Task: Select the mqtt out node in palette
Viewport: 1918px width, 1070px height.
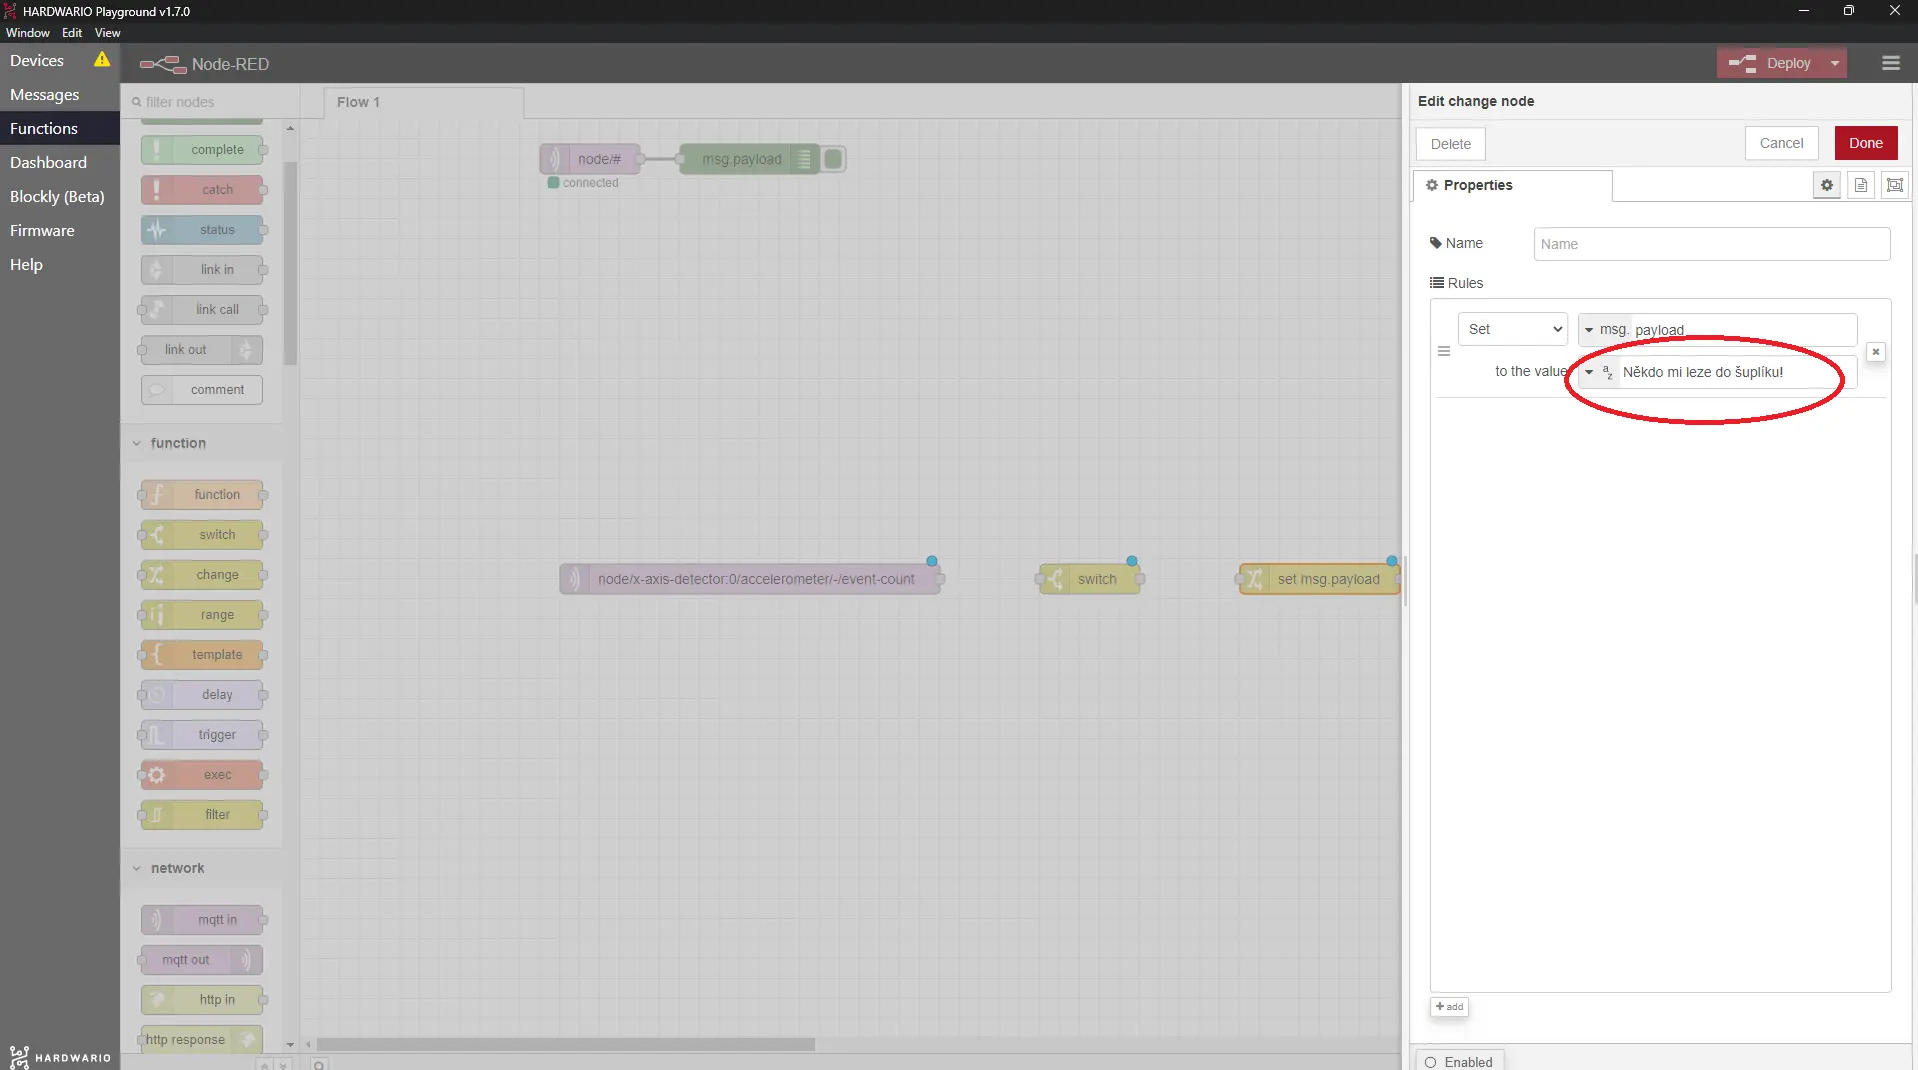Action: tap(202, 960)
